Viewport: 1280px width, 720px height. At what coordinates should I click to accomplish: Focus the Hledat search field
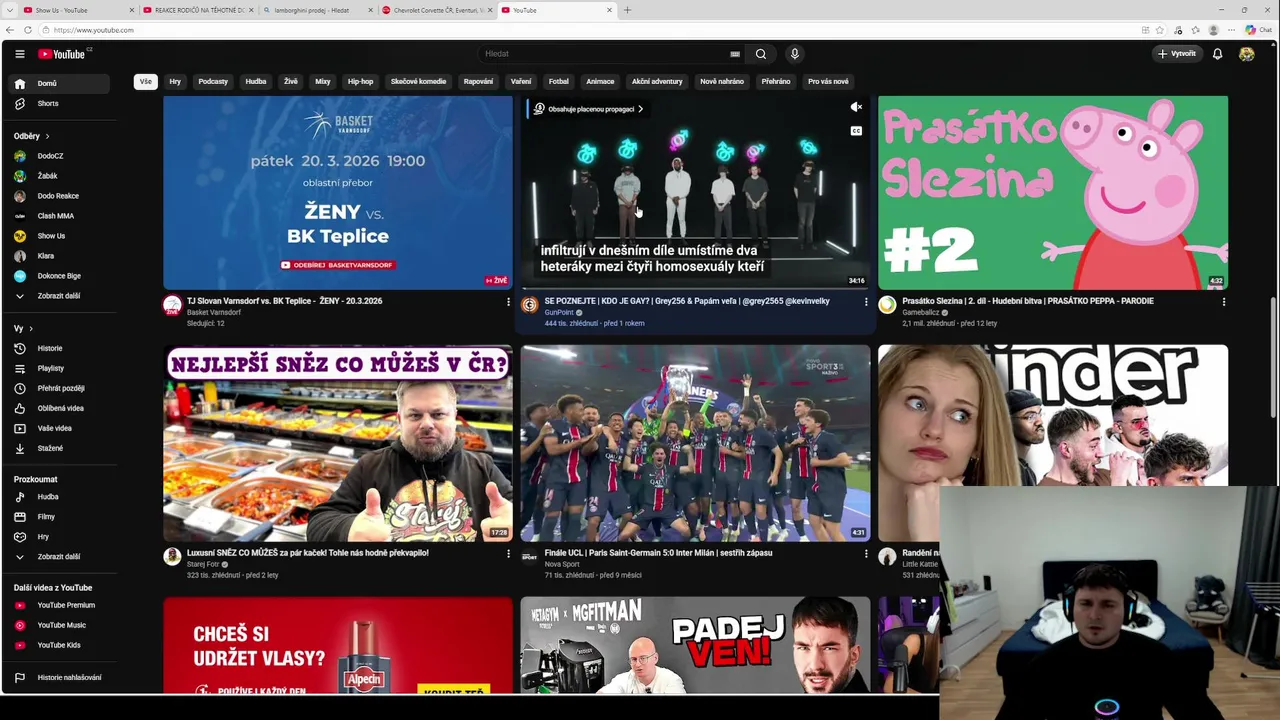pos(605,54)
